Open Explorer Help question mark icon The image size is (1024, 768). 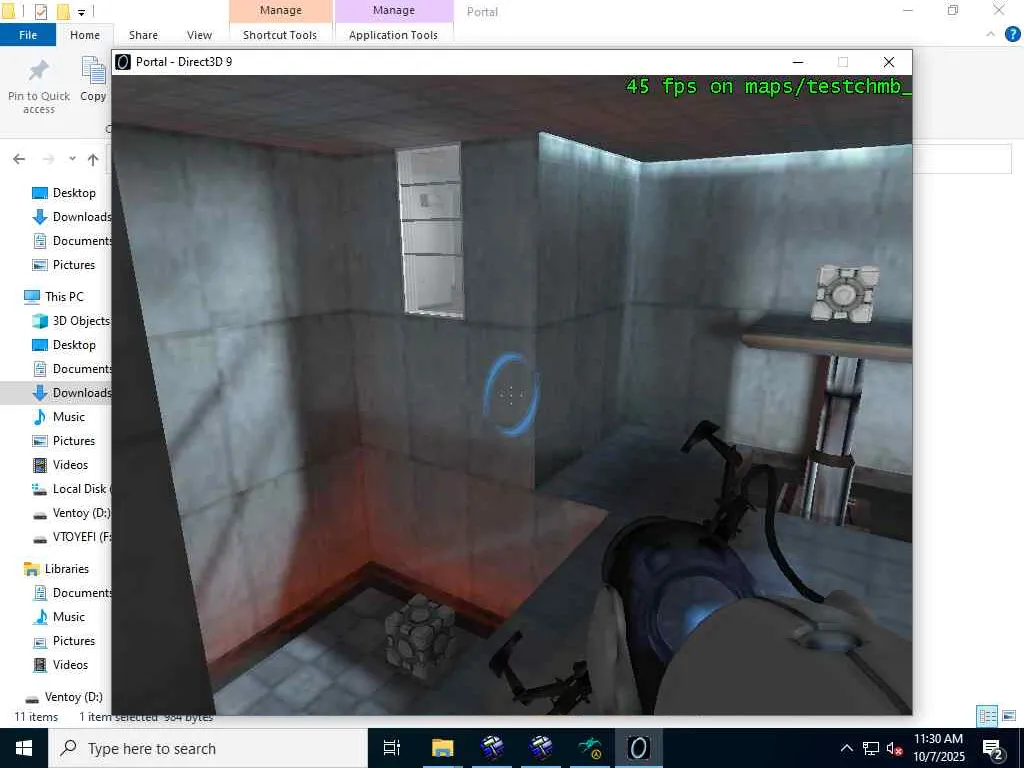1012,35
